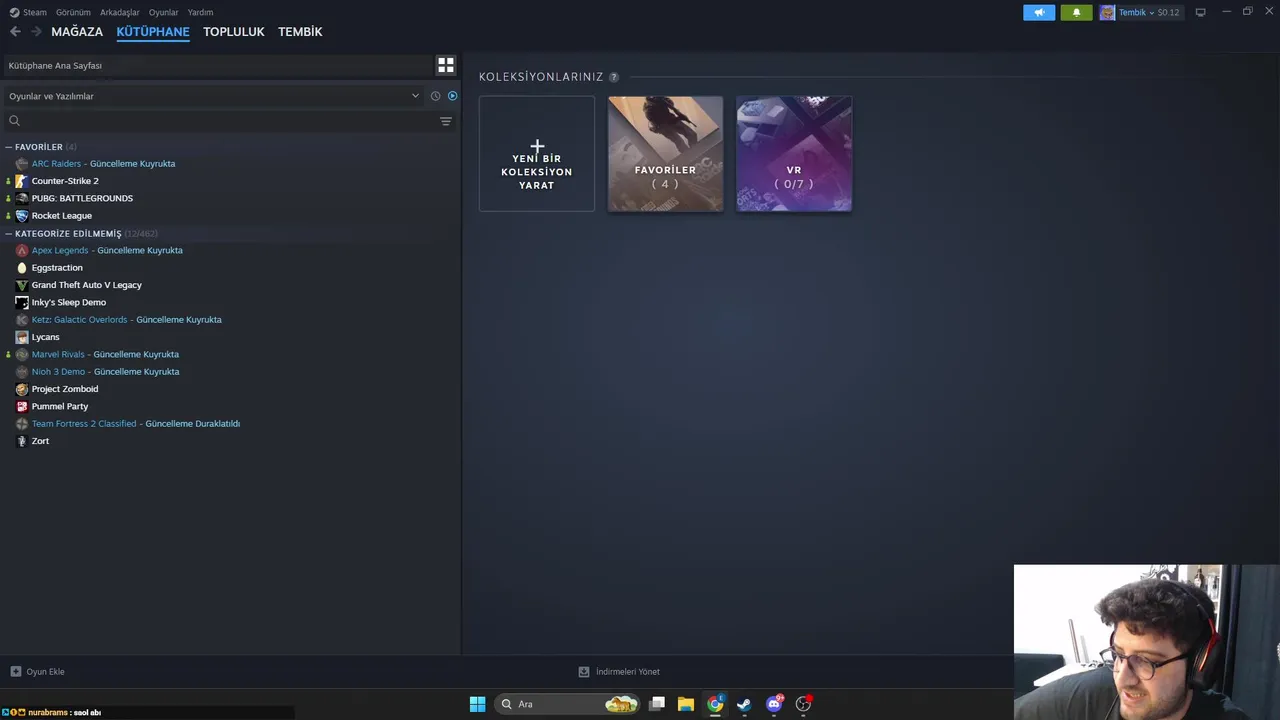Open Task View in the taskbar

pos(657,704)
